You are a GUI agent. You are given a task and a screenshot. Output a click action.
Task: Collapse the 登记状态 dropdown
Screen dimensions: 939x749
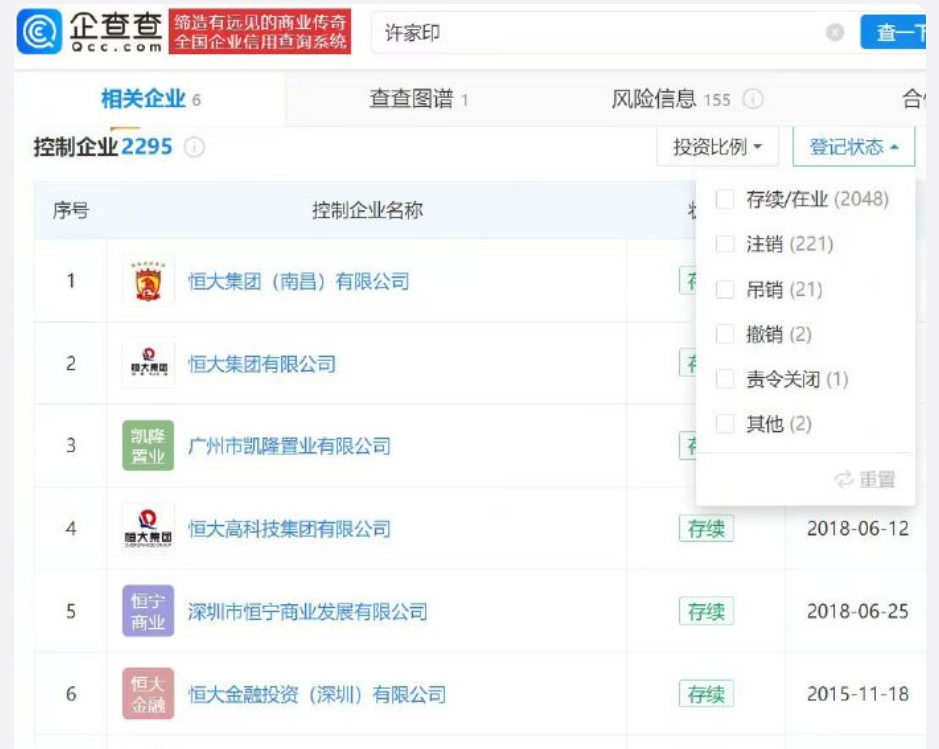853,148
